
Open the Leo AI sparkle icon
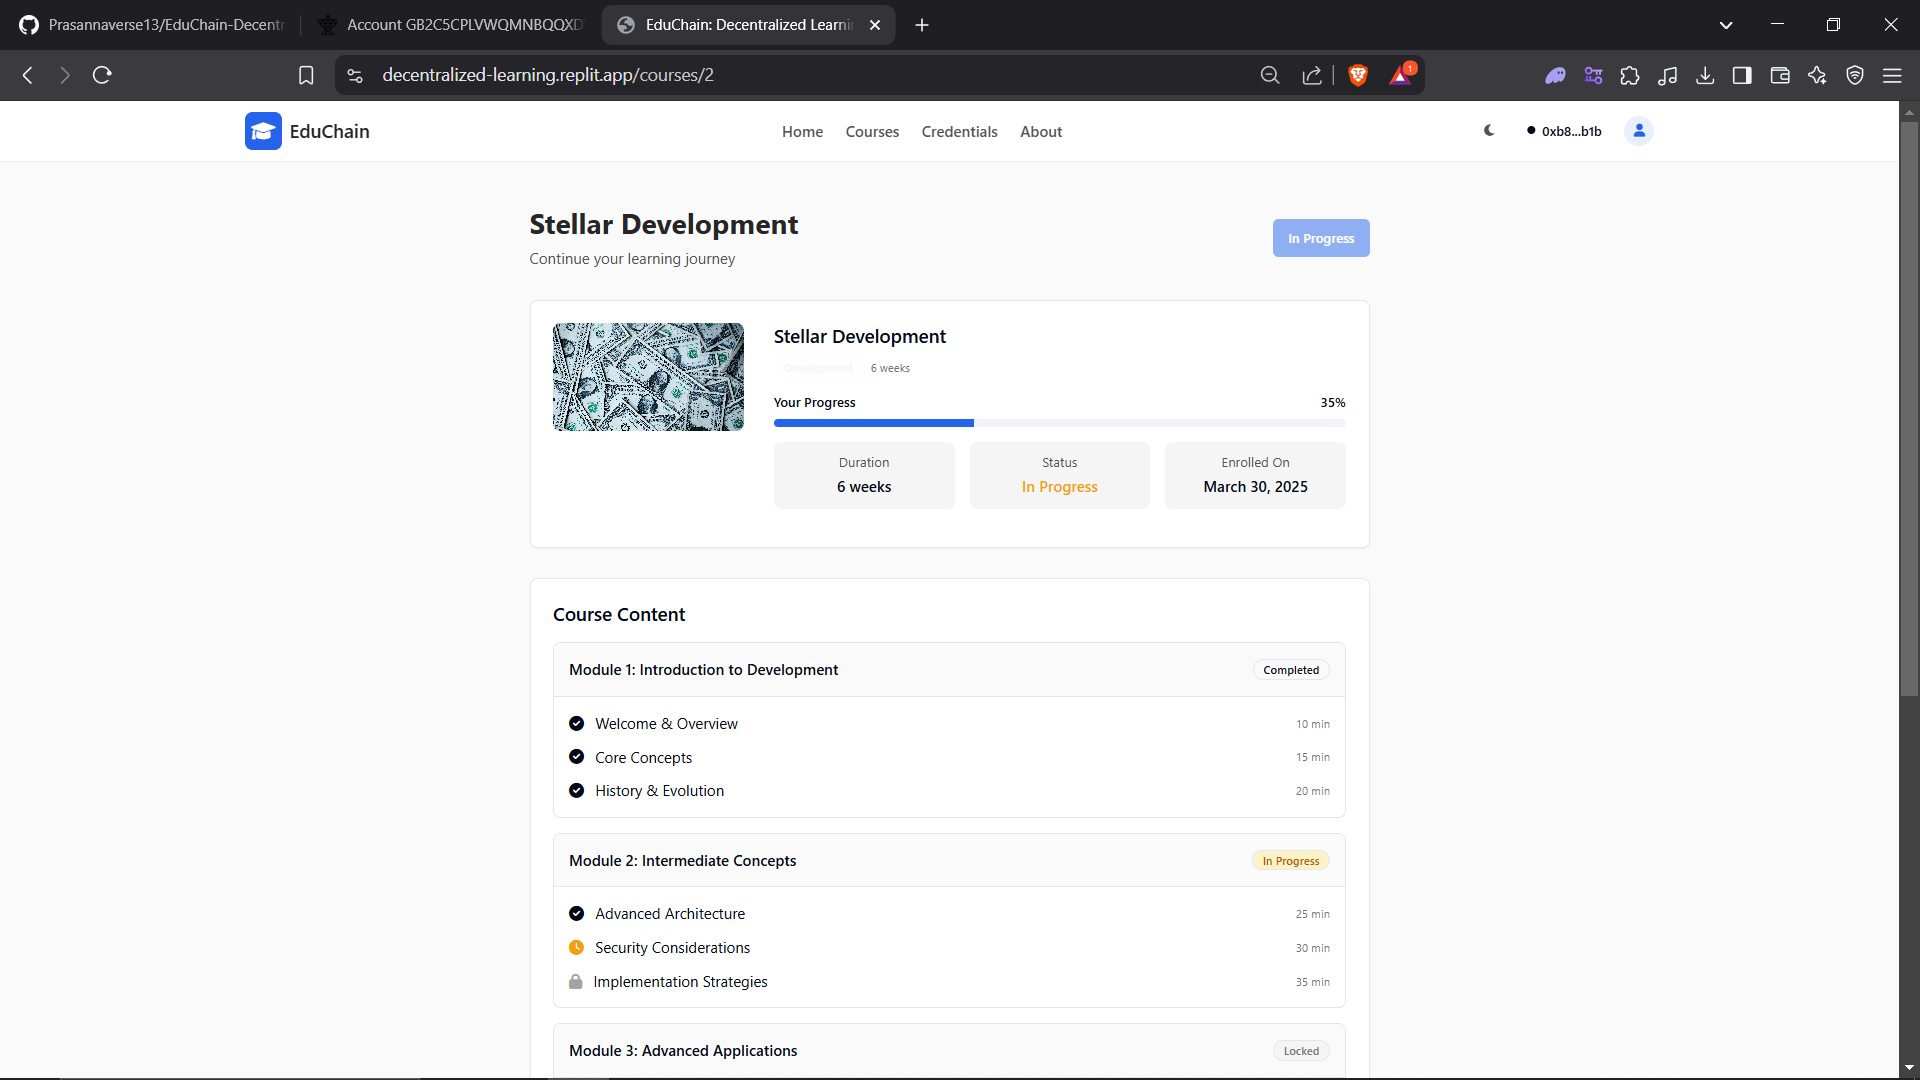(1818, 75)
